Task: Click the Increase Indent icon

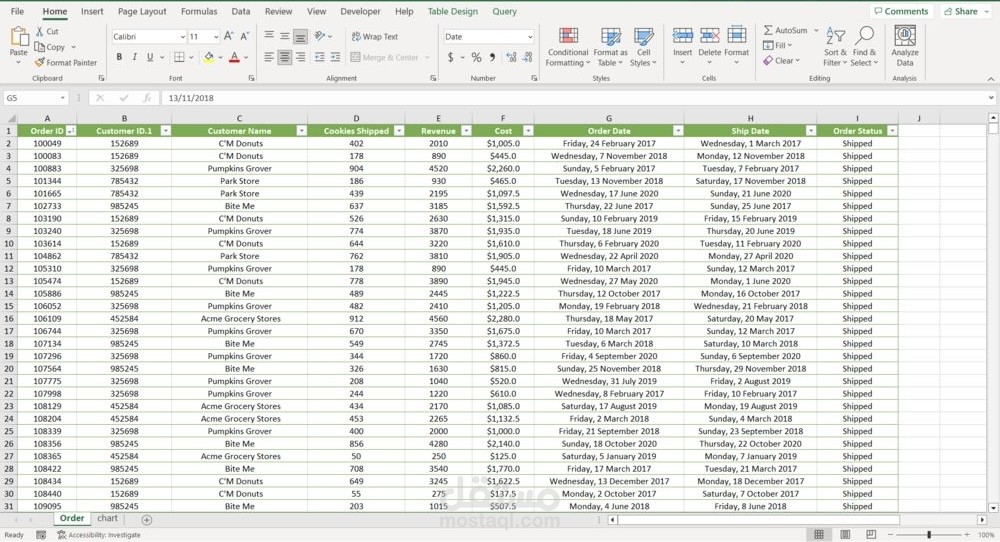Action: coord(335,57)
